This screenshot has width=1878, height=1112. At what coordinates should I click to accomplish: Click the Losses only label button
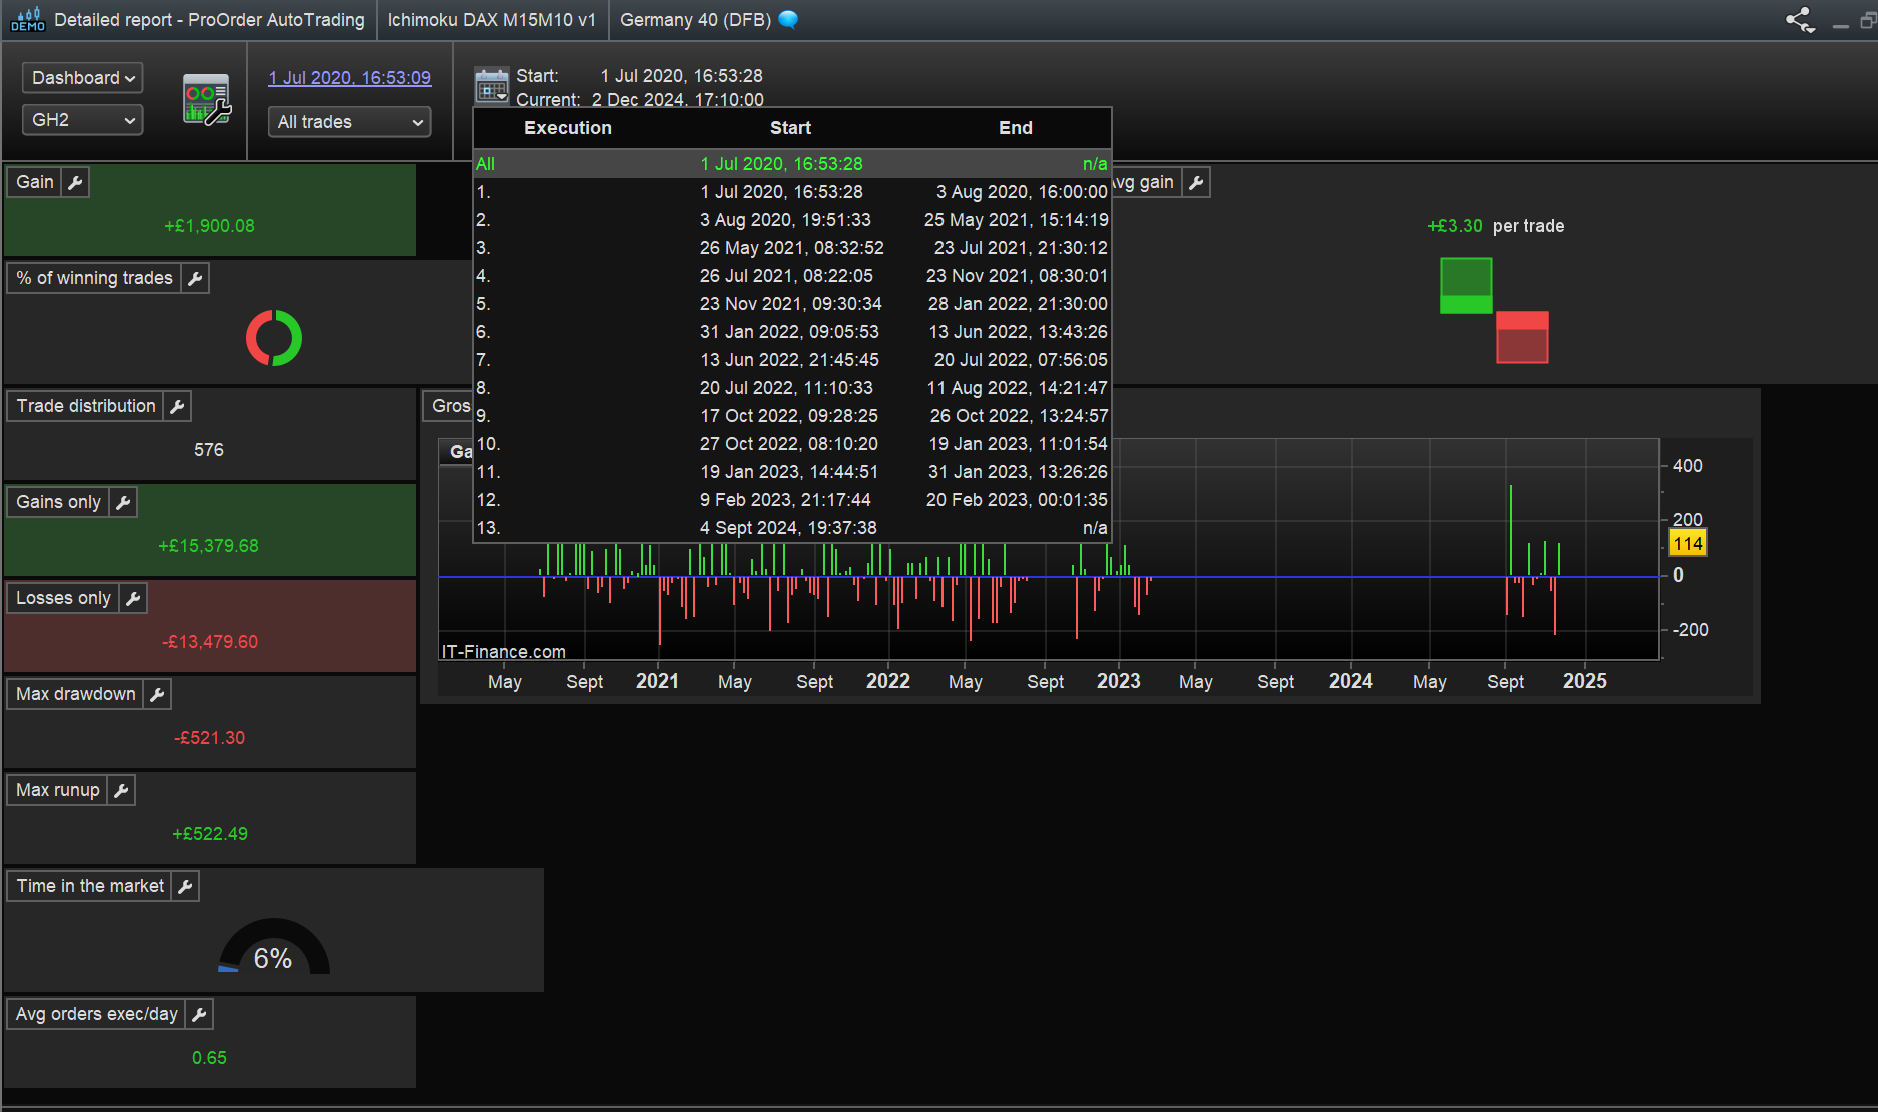click(x=63, y=598)
